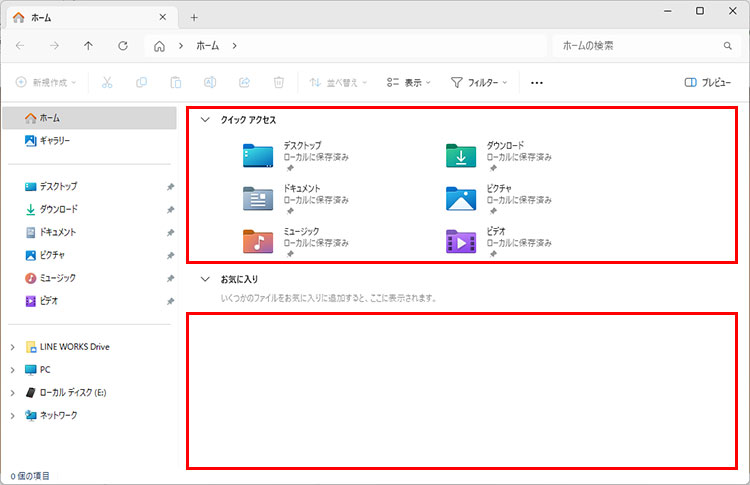Click the three-dots See more icon
This screenshot has height=485, width=750.
click(537, 83)
